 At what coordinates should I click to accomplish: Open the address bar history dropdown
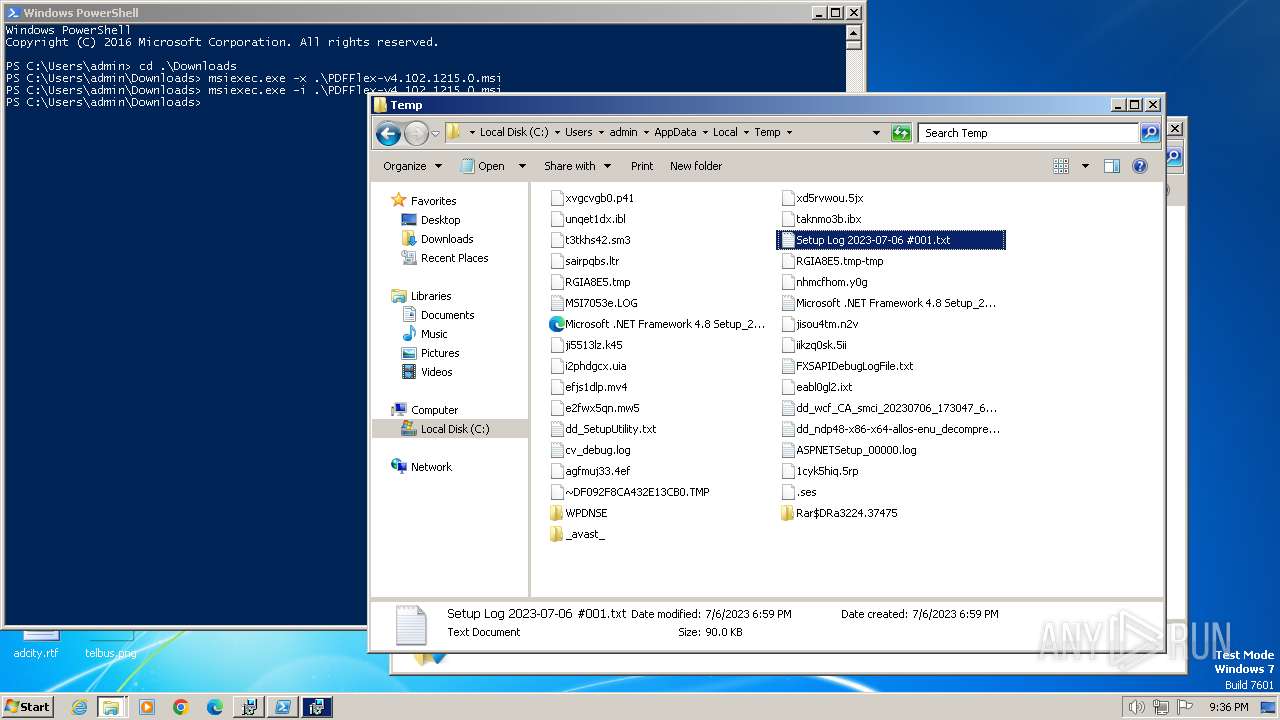(876, 132)
